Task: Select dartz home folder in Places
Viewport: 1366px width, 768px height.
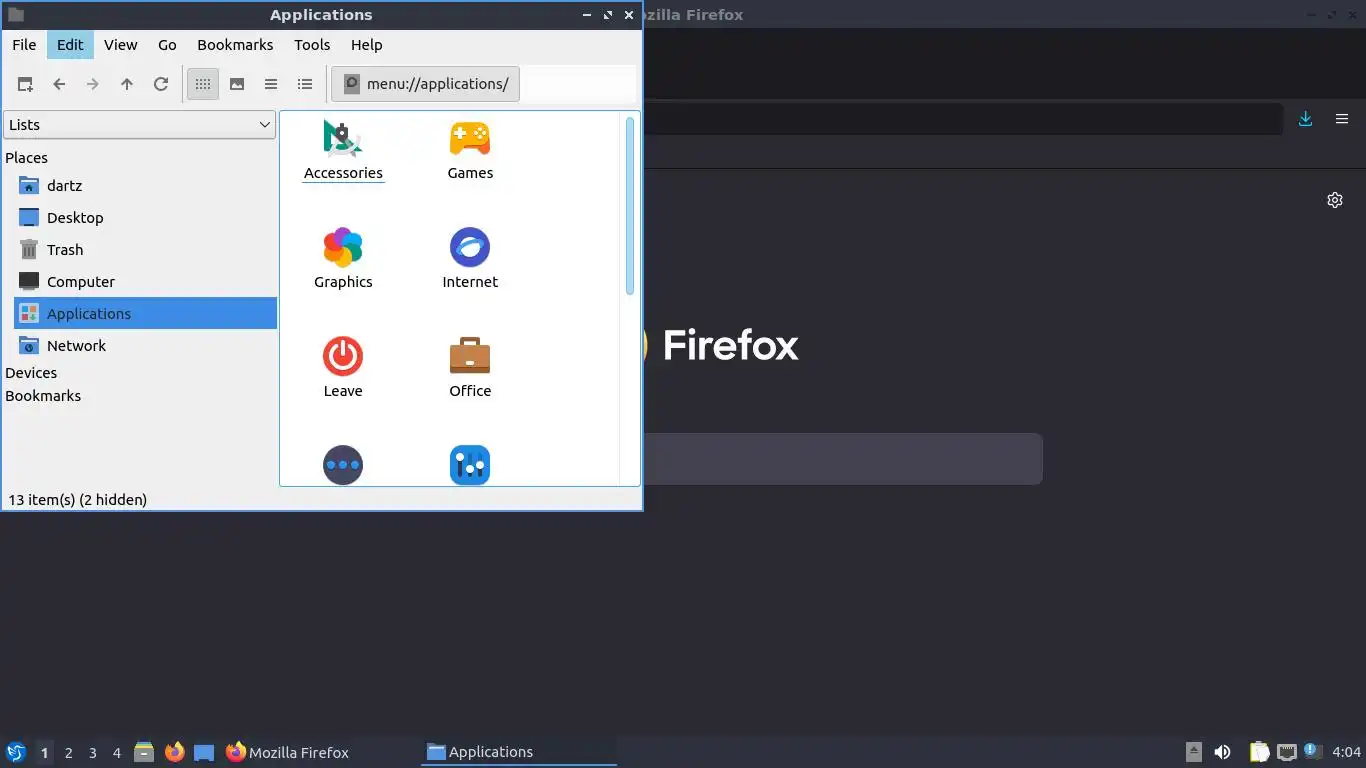Action: (x=145, y=186)
